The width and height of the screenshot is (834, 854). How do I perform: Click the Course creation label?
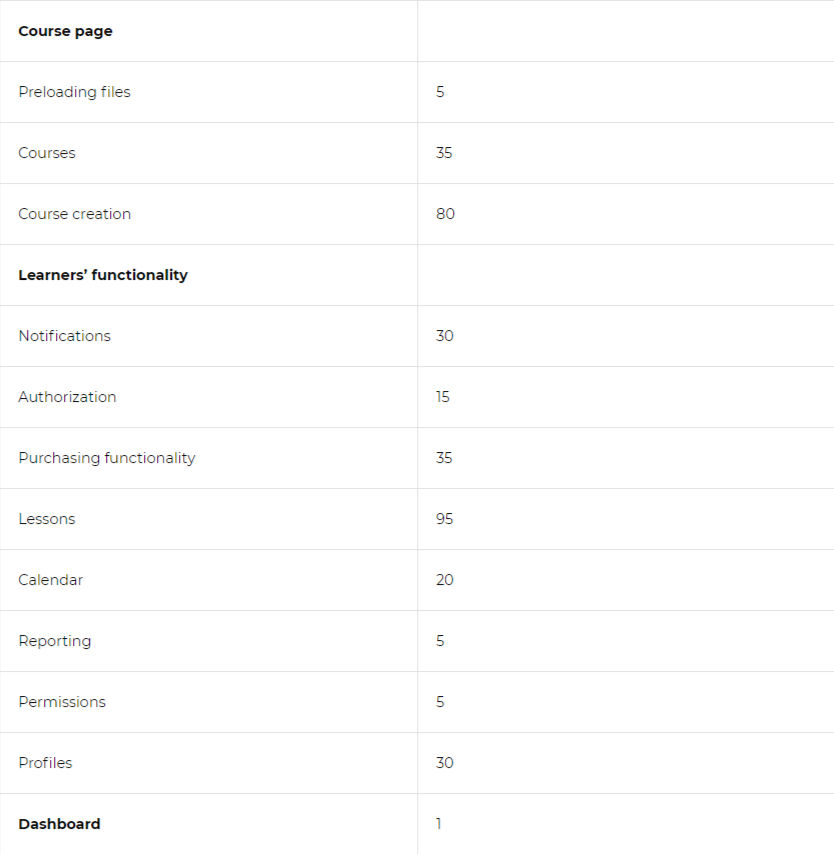[75, 214]
